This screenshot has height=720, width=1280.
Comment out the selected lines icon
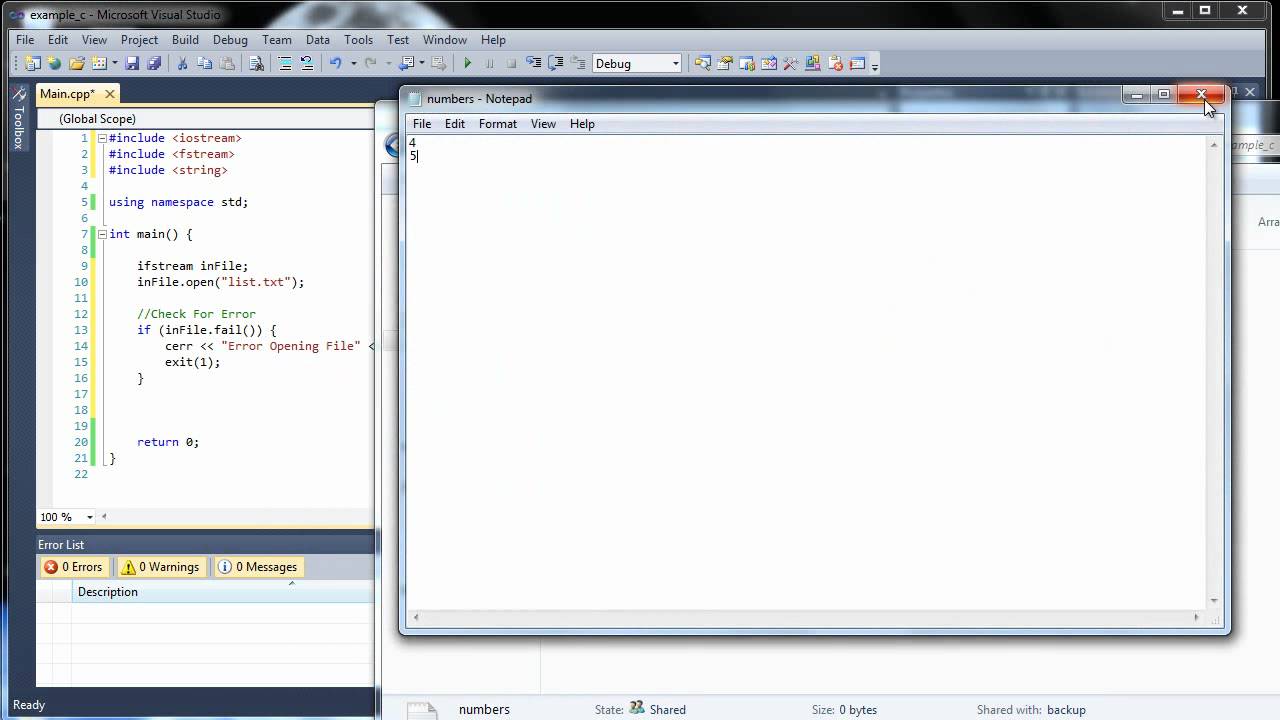click(285, 63)
